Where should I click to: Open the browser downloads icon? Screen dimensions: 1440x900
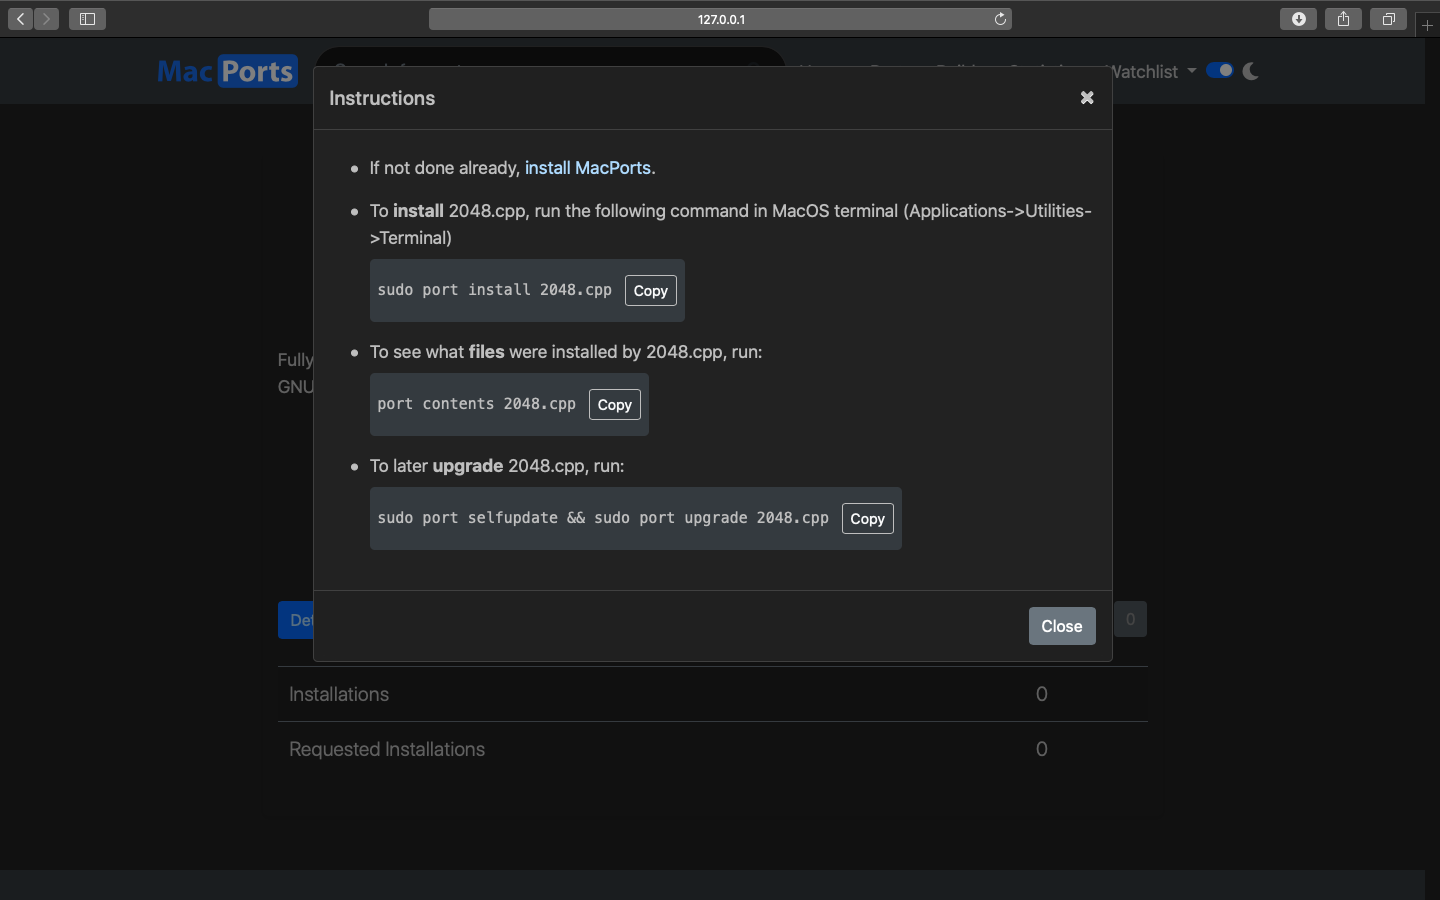click(x=1298, y=19)
